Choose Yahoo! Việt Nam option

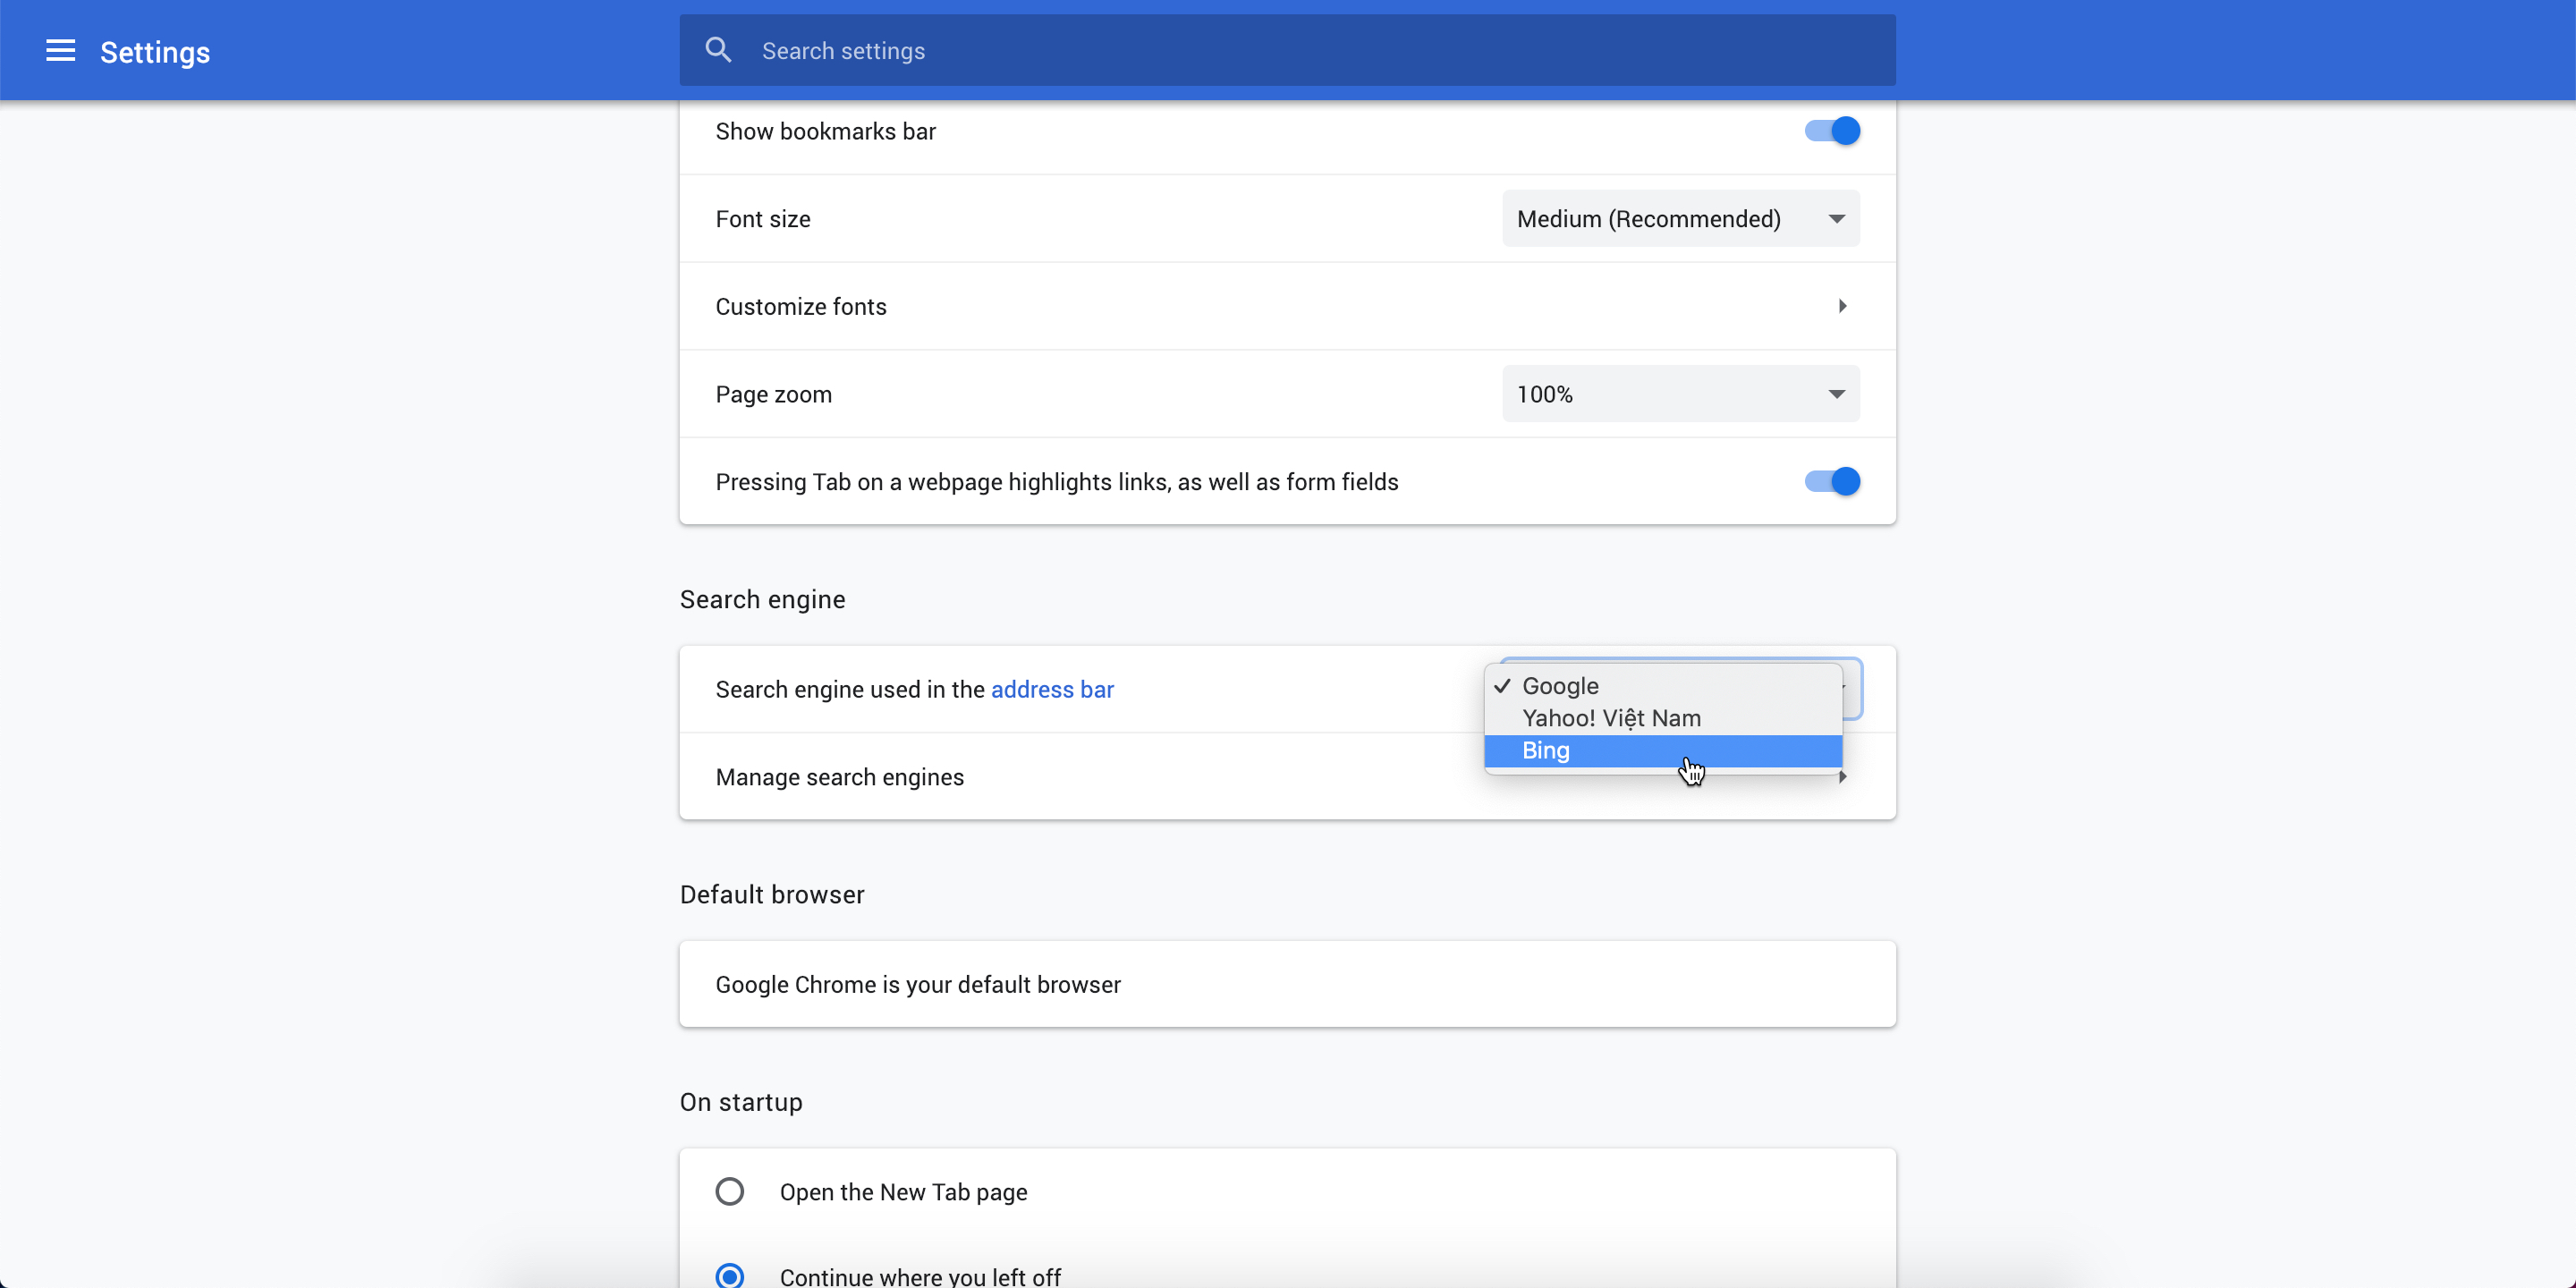pyautogui.click(x=1663, y=718)
